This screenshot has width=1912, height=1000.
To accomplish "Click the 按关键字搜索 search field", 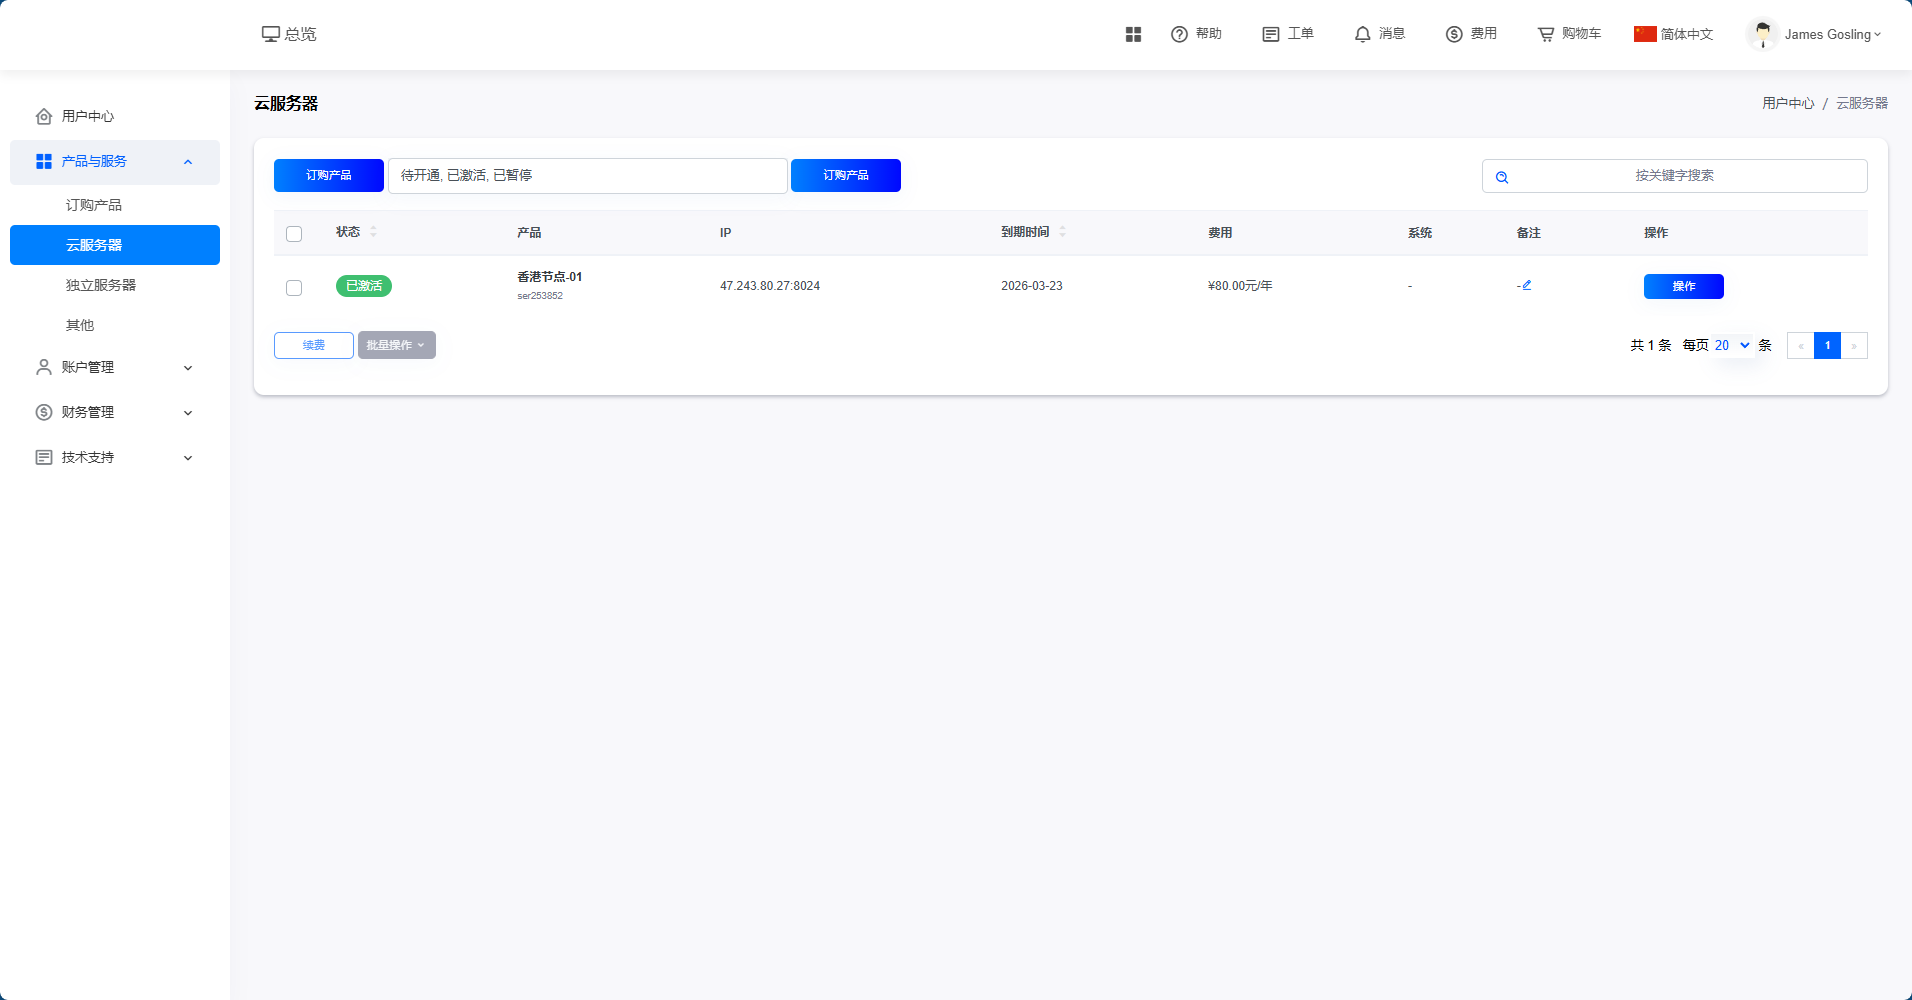I will 1675,175.
